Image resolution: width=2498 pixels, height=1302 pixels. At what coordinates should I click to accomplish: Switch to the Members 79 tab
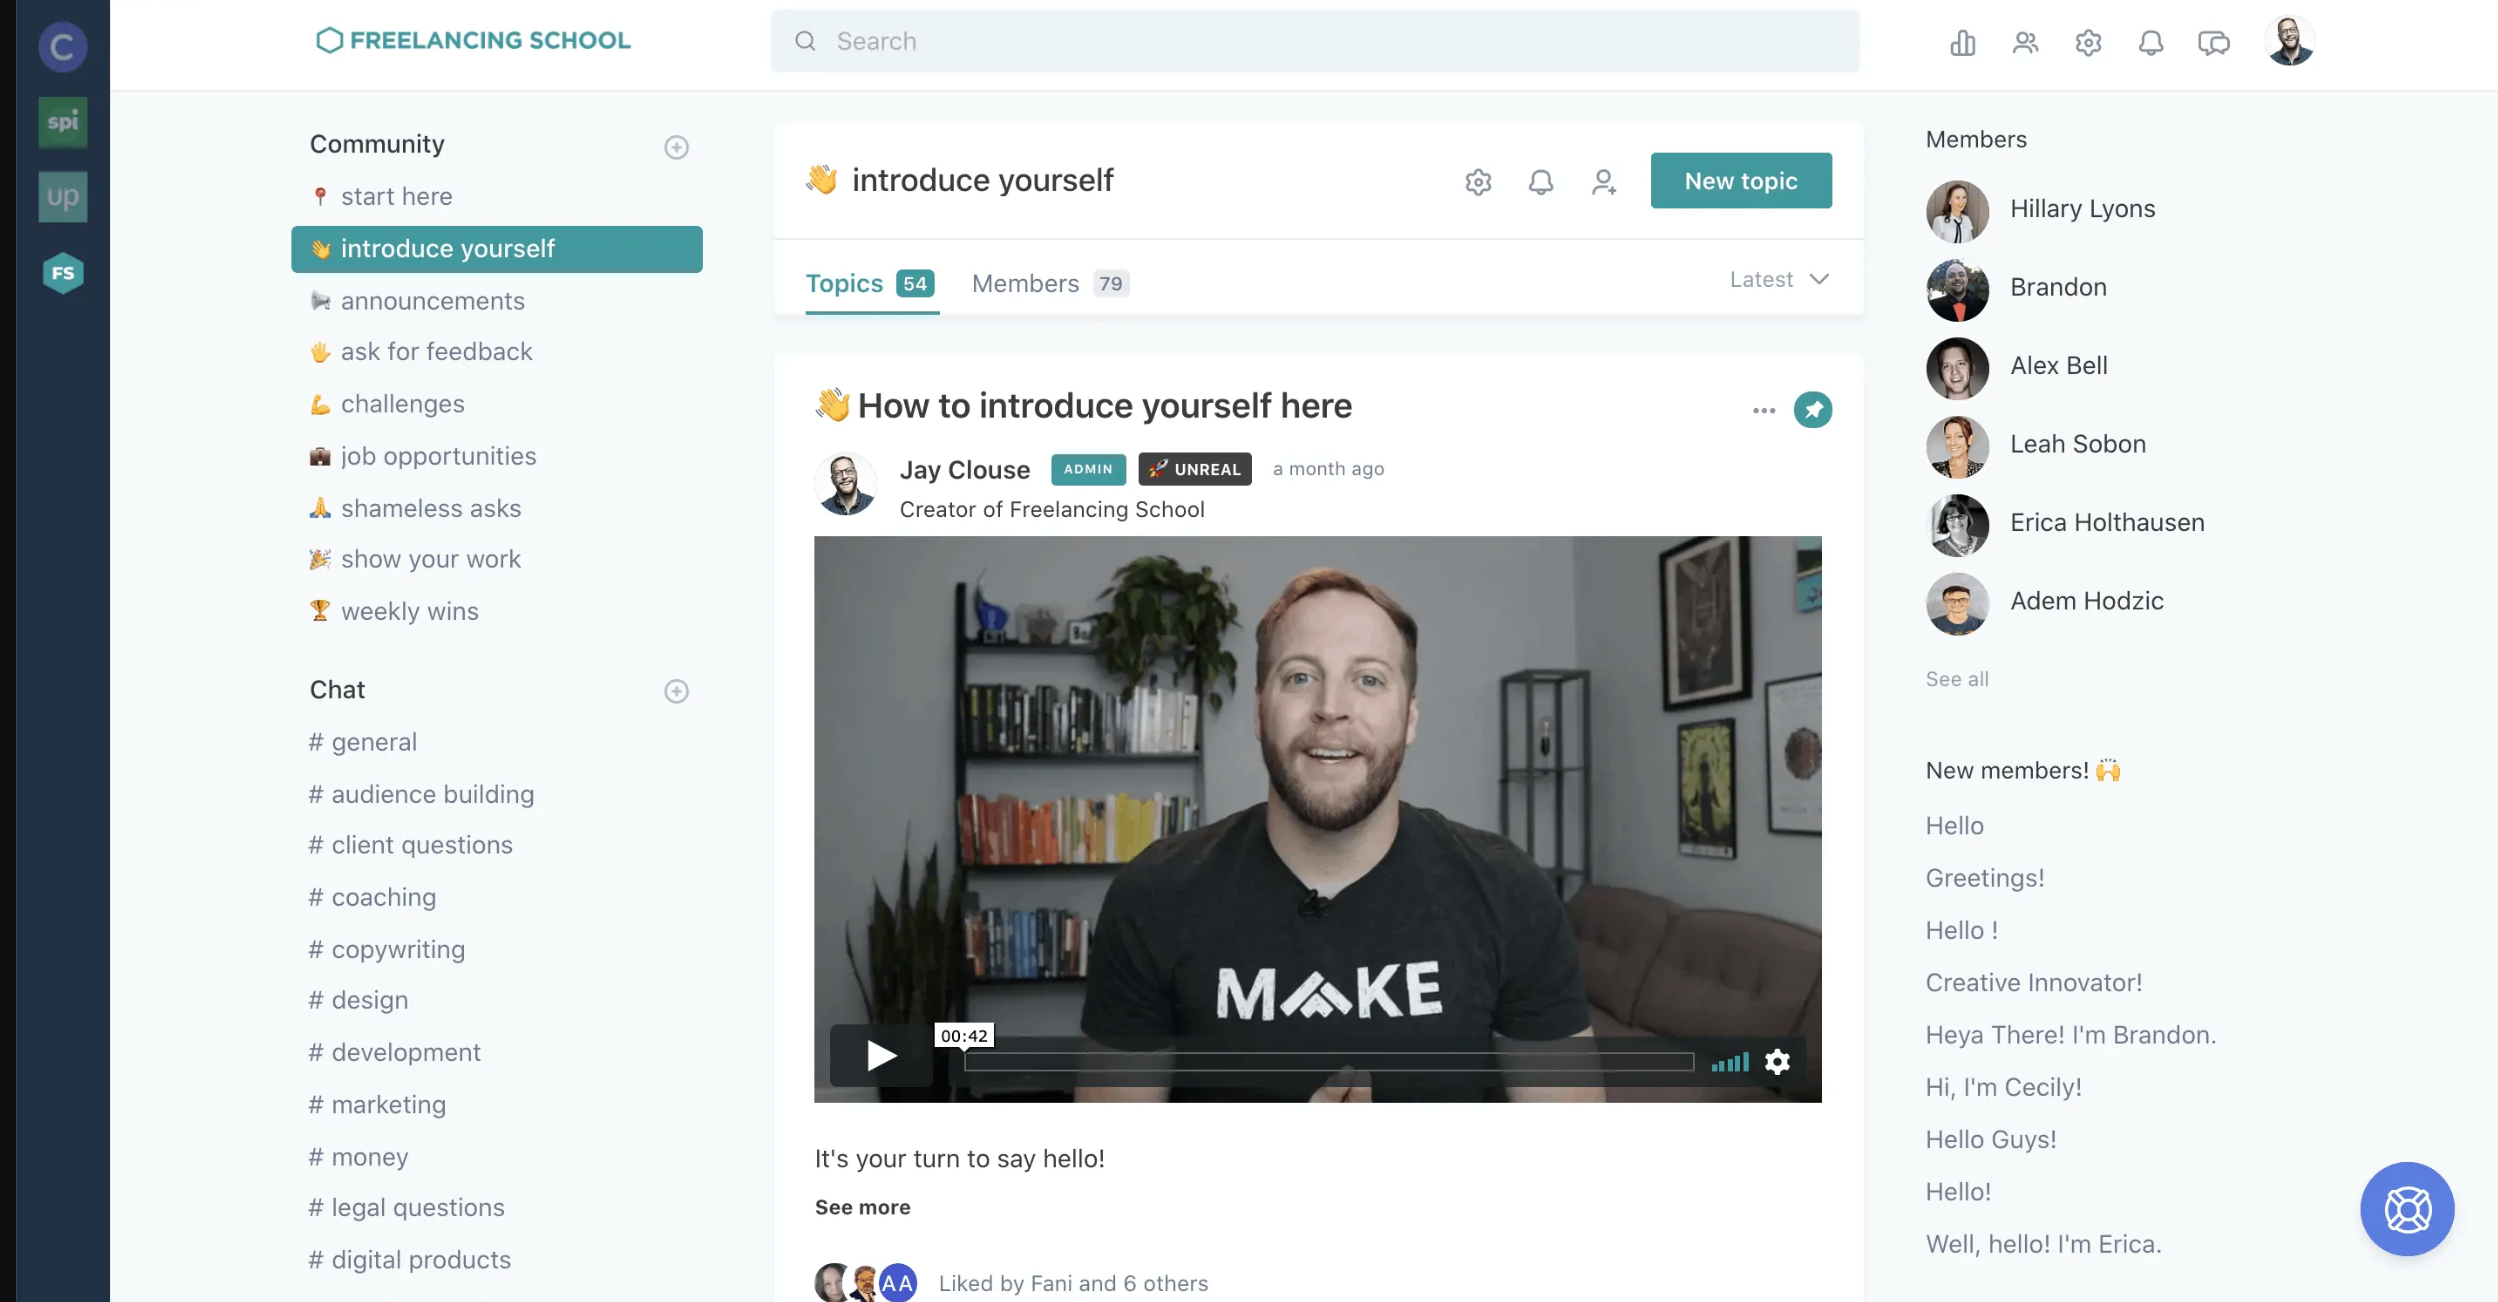(1050, 284)
